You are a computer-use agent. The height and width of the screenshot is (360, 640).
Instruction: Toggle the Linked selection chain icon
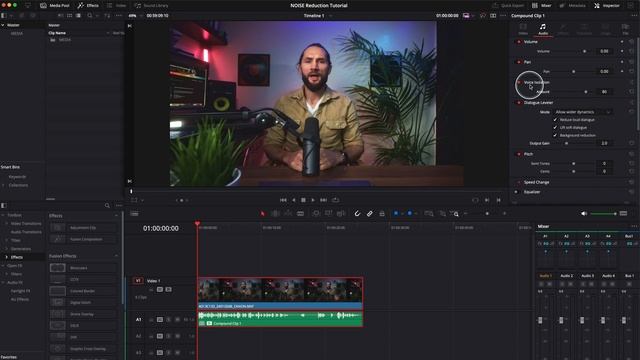pos(369,213)
